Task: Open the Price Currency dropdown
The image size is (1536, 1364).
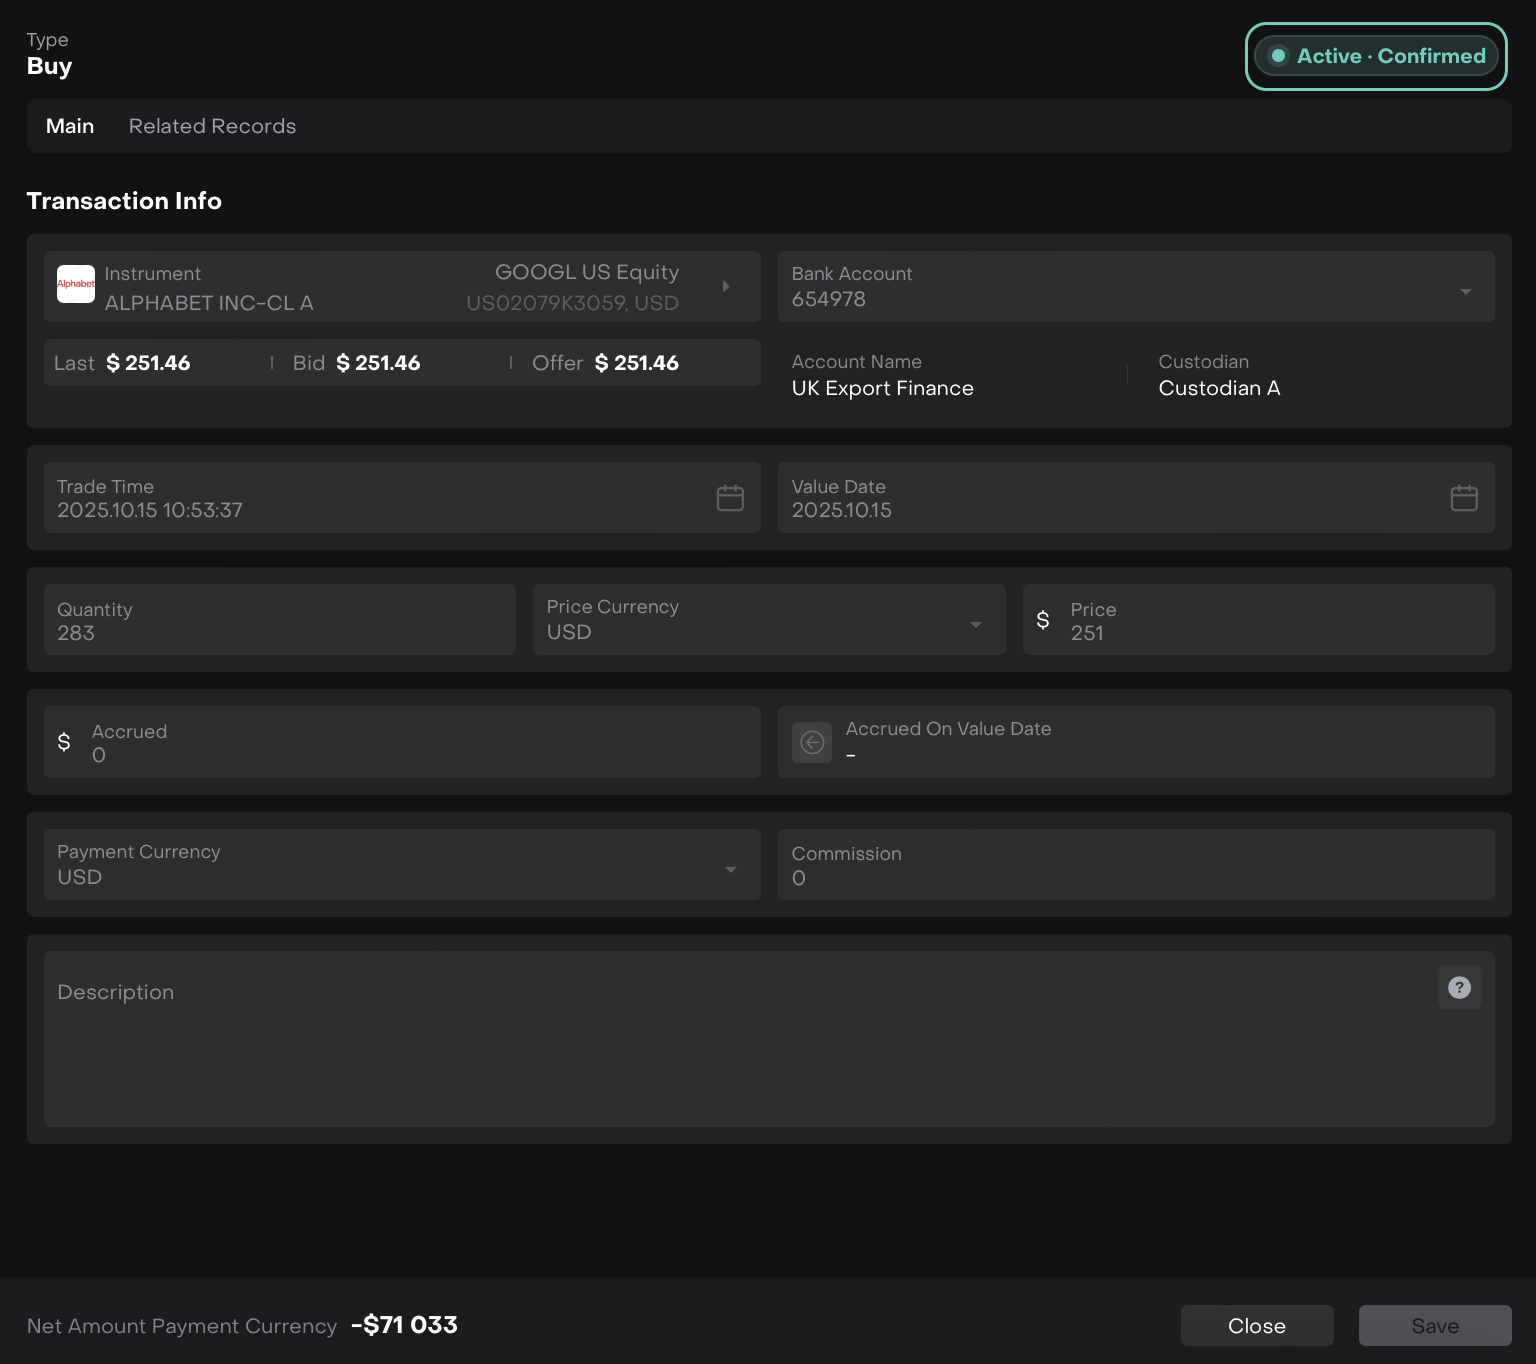Action: click(x=975, y=625)
